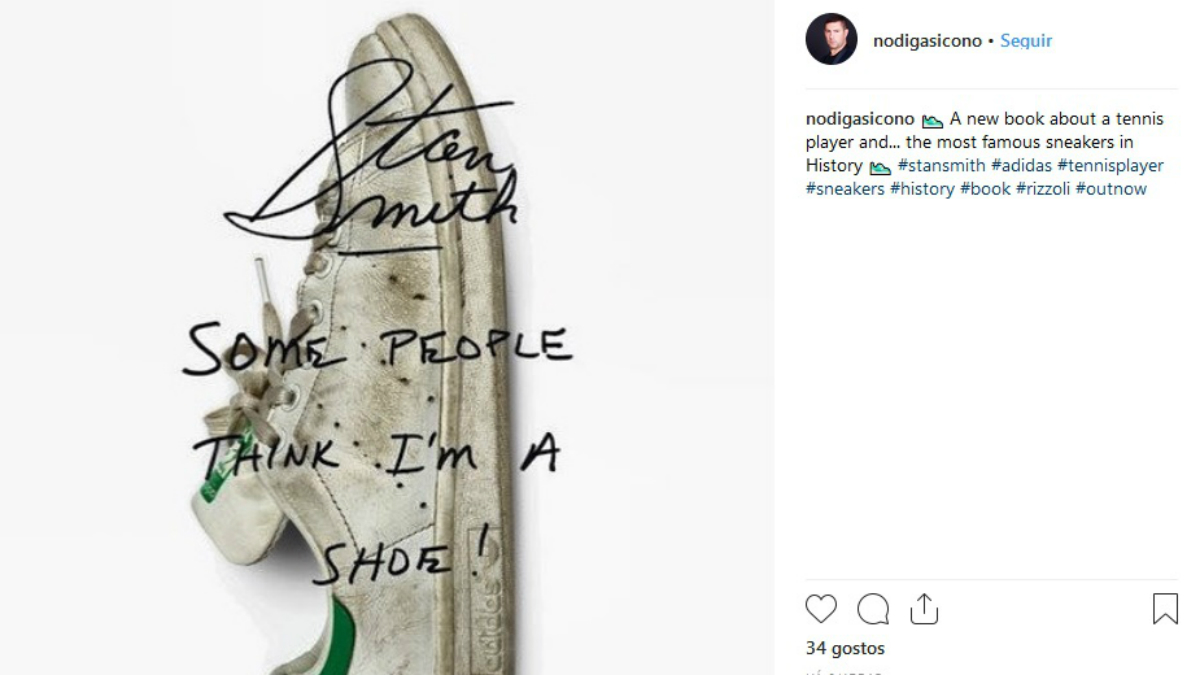
Task: Open the #stansmith hashtag
Action: (x=941, y=166)
